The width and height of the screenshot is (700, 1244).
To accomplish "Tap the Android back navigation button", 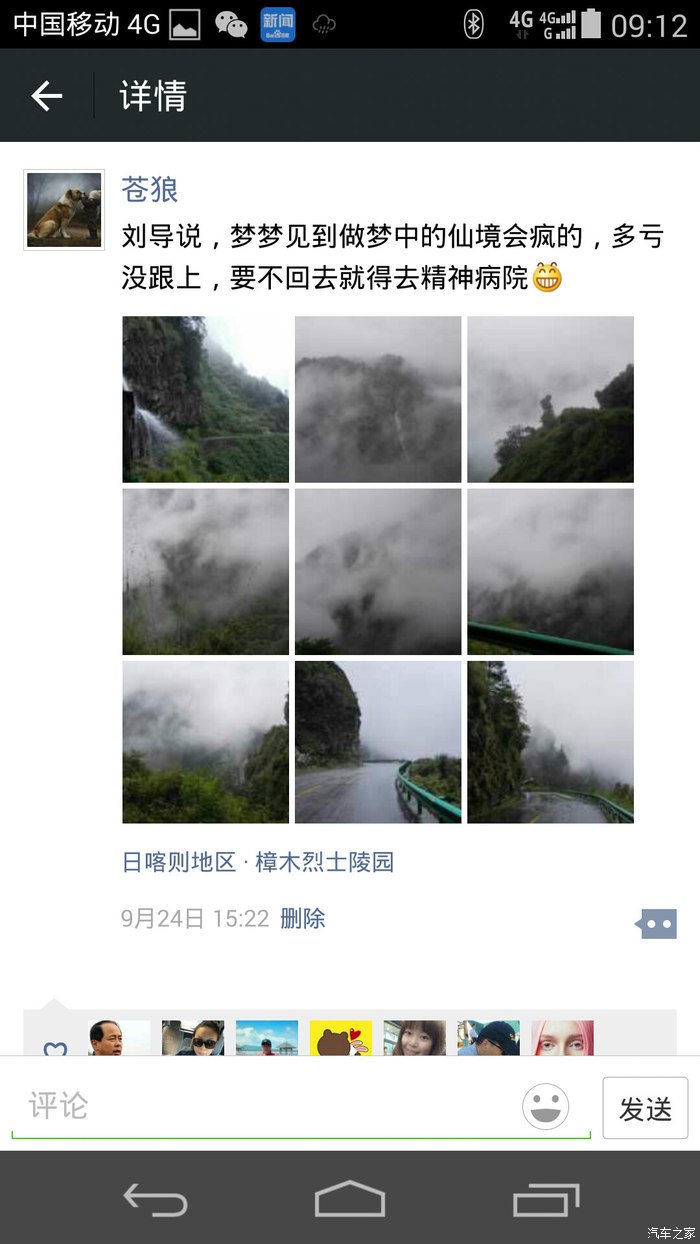I will (155, 1197).
